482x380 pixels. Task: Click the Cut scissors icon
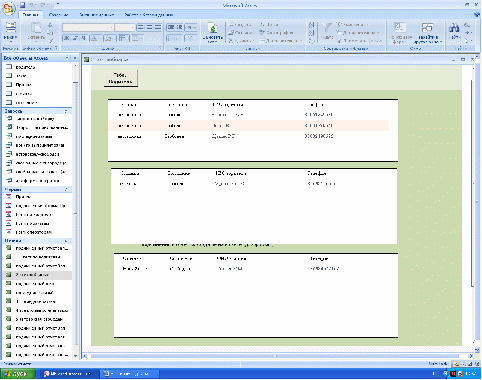[x=50, y=25]
